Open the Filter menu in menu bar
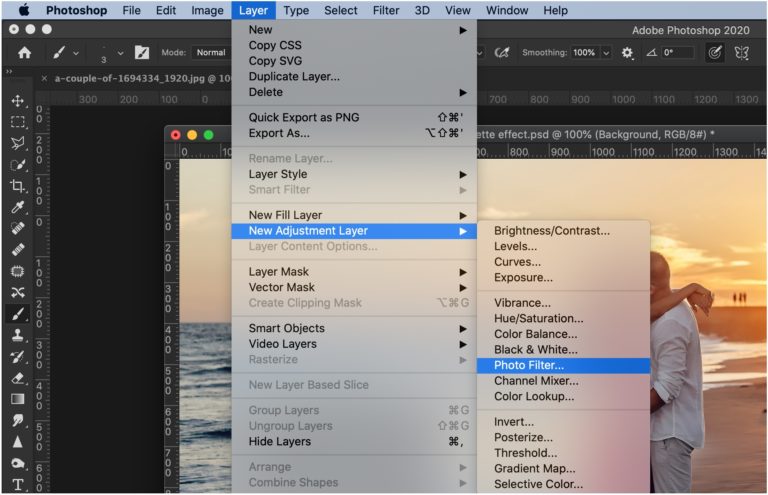This screenshot has width=768, height=495. pyautogui.click(x=386, y=10)
